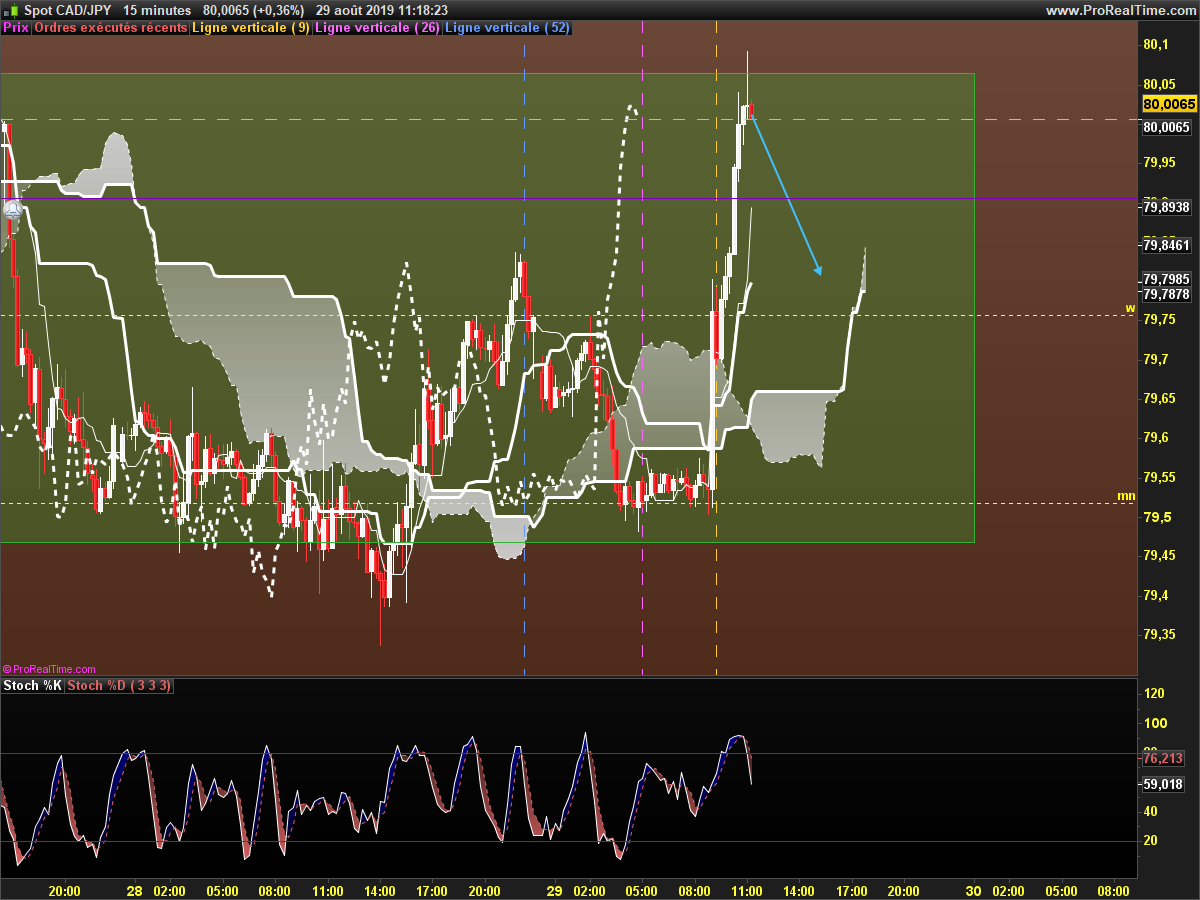The image size is (1200, 900).
Task: Open the Stoch %K indicator label
Action: (33, 686)
